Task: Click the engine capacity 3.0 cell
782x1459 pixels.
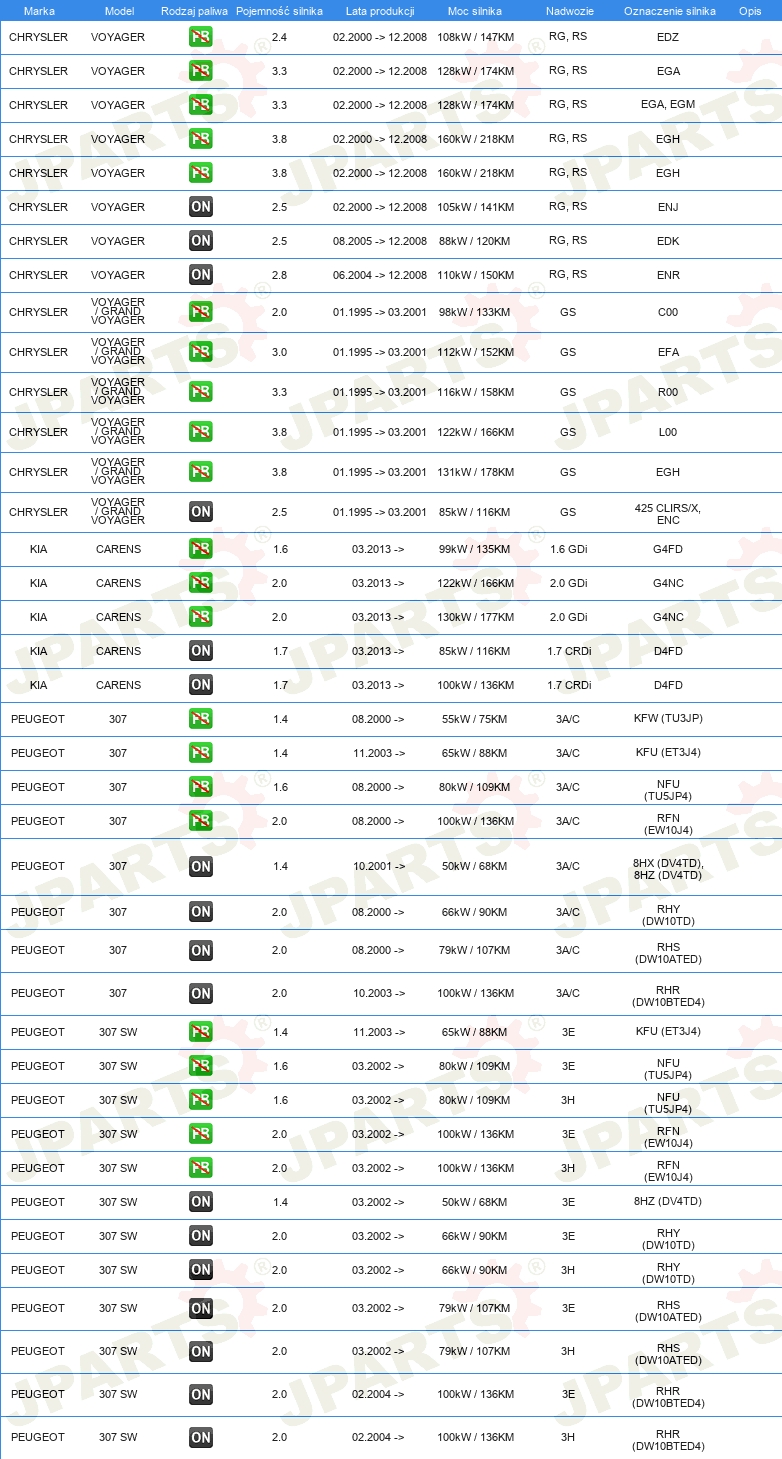Action: [x=280, y=352]
